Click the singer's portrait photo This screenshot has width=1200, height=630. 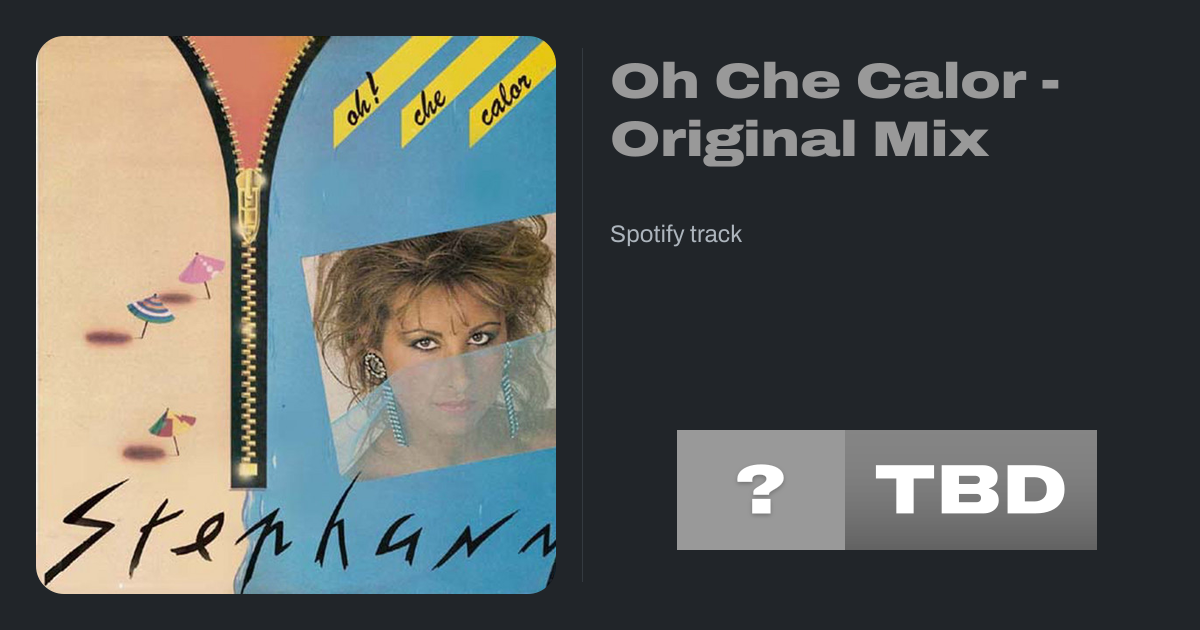coord(430,345)
